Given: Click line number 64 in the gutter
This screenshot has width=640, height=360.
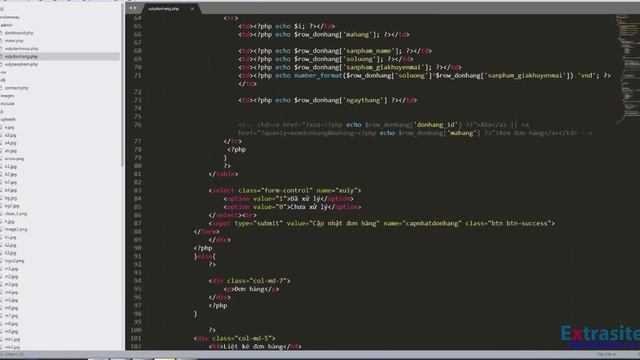Looking at the screenshot, I should [x=137, y=18].
